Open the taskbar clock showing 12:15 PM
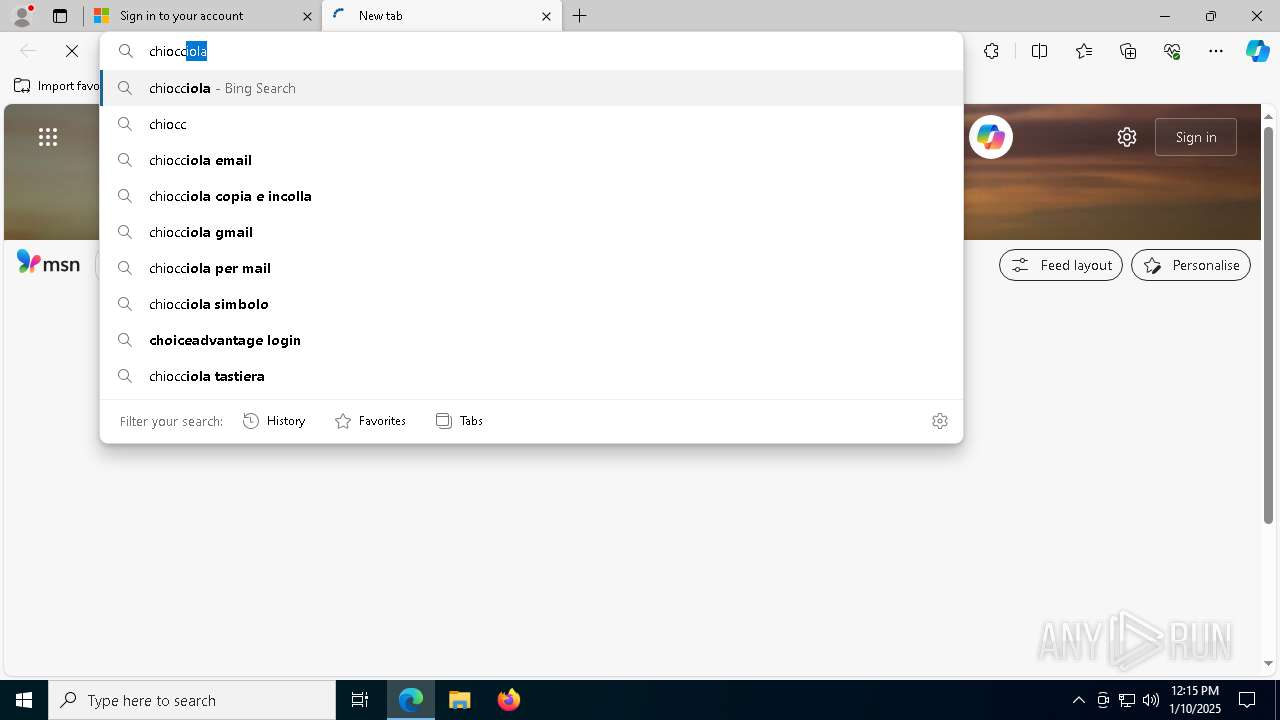The height and width of the screenshot is (720, 1280). (1195, 700)
